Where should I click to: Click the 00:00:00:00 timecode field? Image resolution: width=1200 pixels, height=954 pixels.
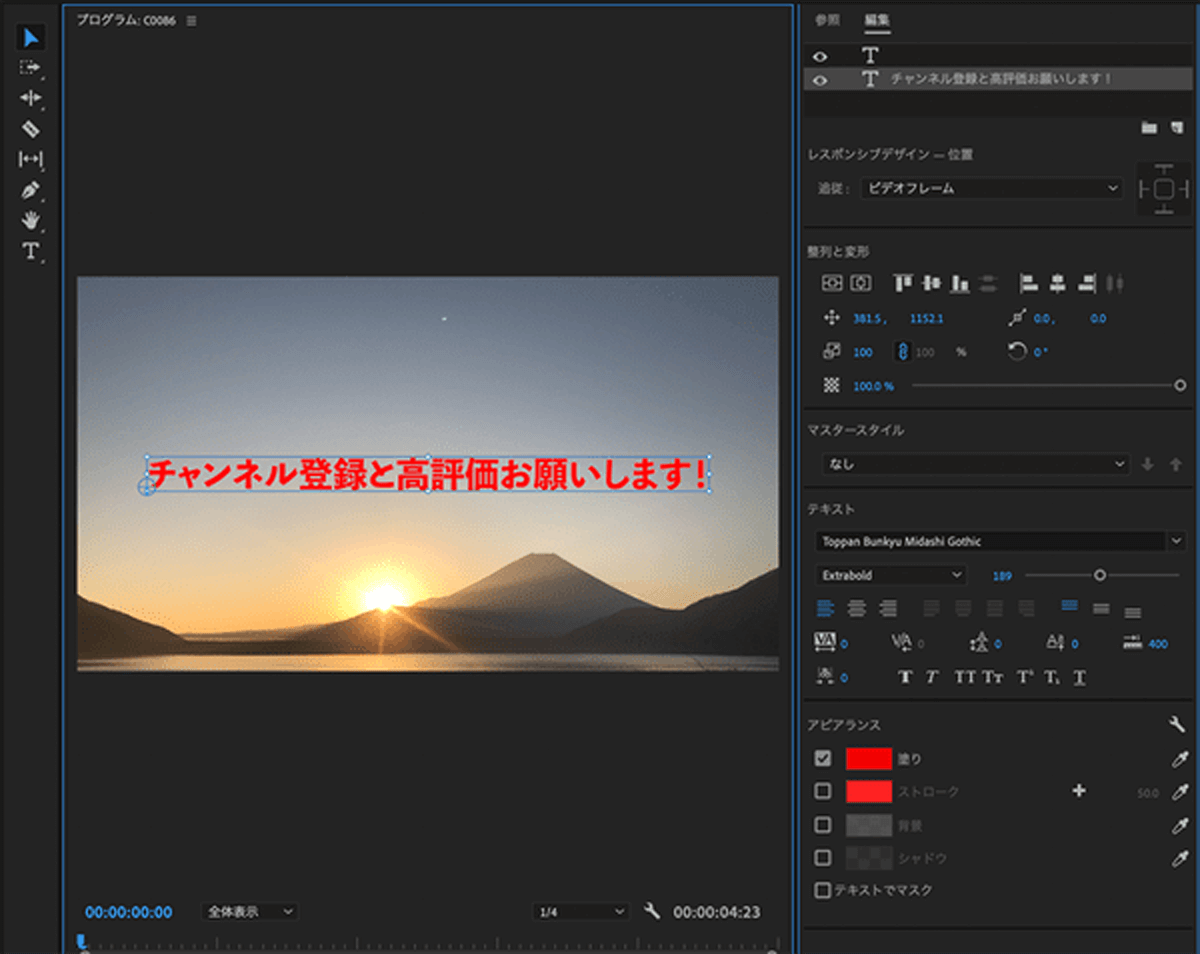tap(128, 912)
